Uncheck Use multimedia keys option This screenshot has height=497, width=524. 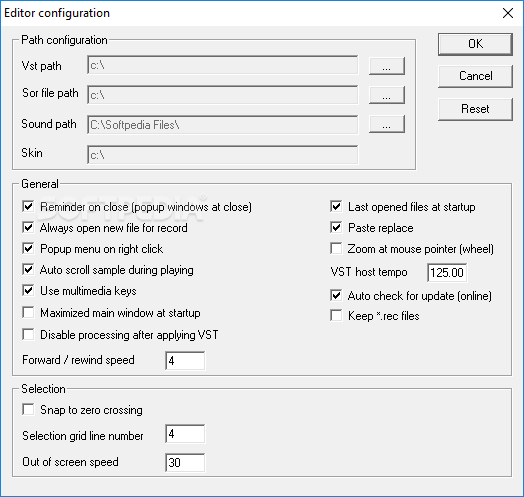(x=28, y=290)
